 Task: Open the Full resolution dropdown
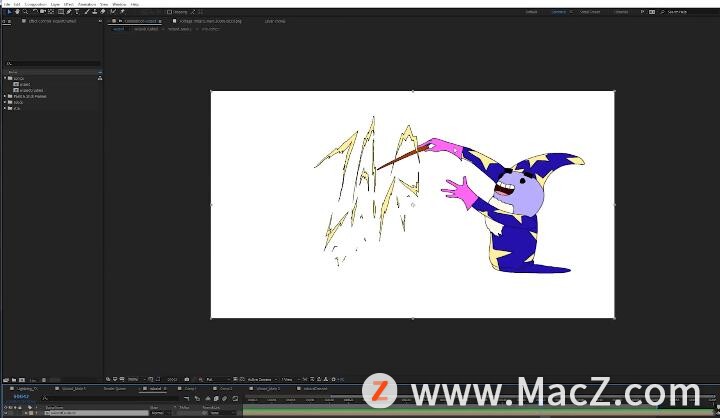tap(217, 379)
